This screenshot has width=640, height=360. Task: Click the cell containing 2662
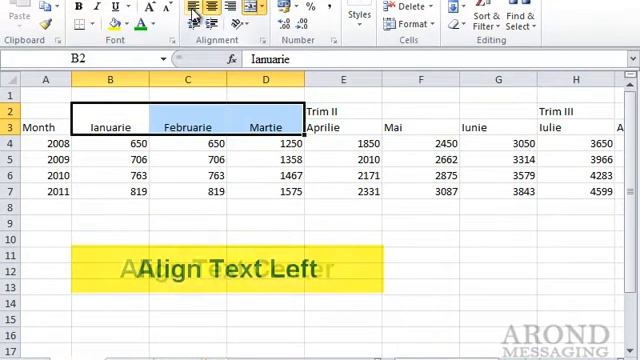click(421, 160)
